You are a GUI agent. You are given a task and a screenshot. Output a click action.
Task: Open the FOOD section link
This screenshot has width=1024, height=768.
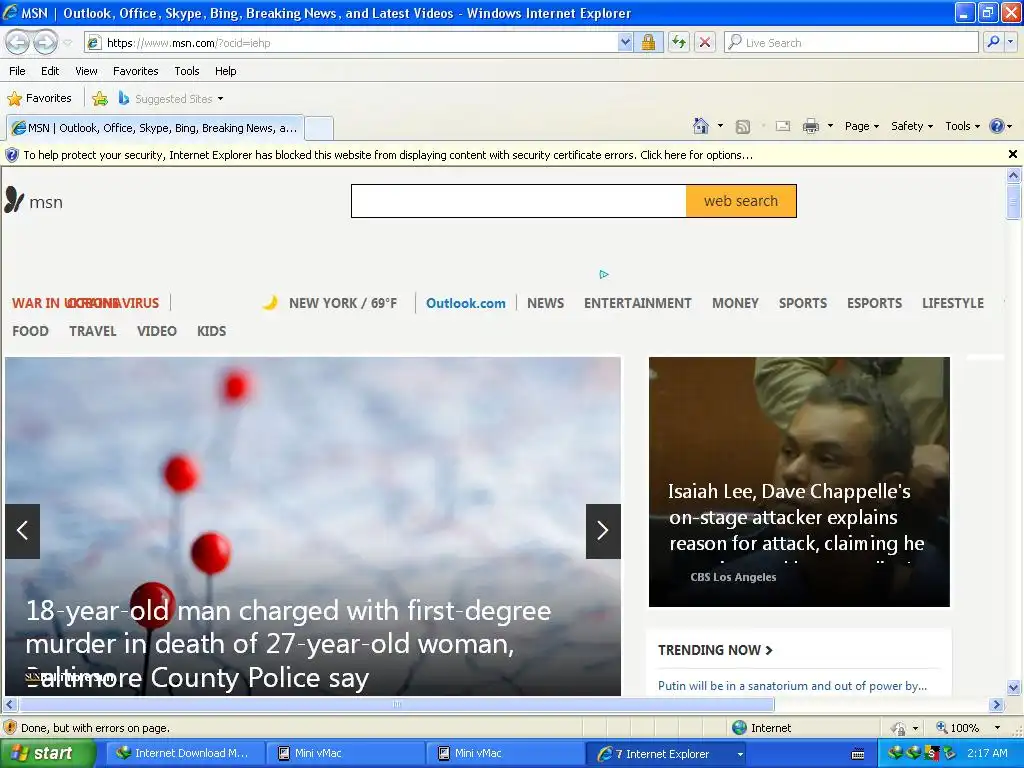click(30, 331)
